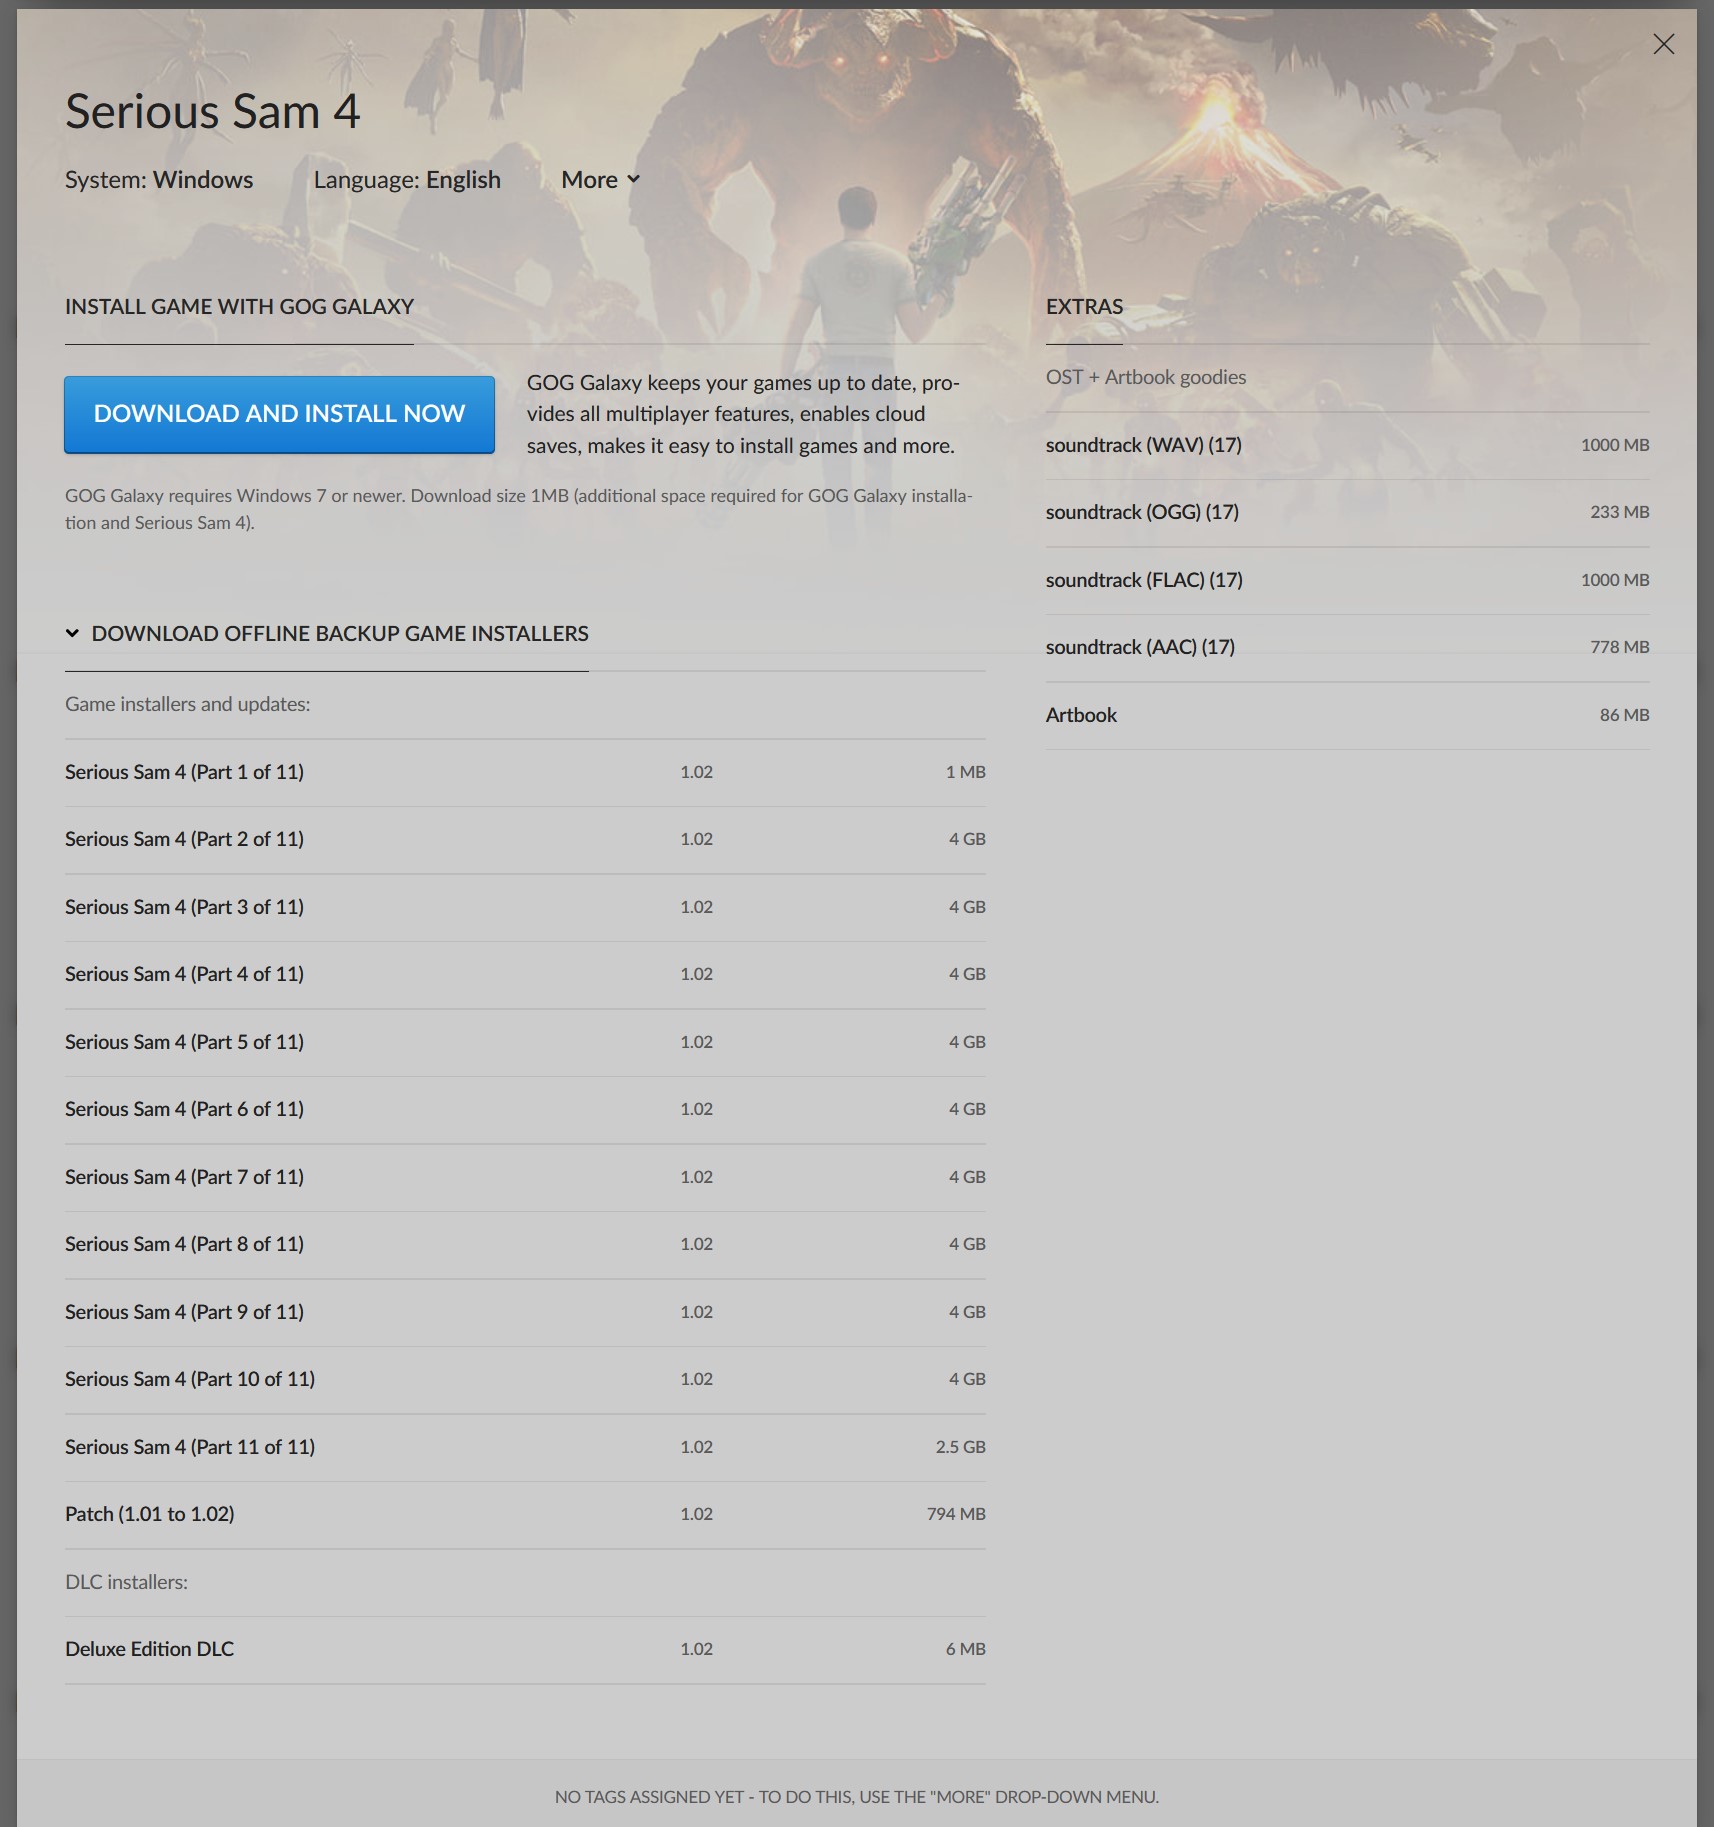This screenshot has width=1714, height=1827.
Task: Download Serious Sam 4 Part 11 of 11
Action: click(x=525, y=1447)
